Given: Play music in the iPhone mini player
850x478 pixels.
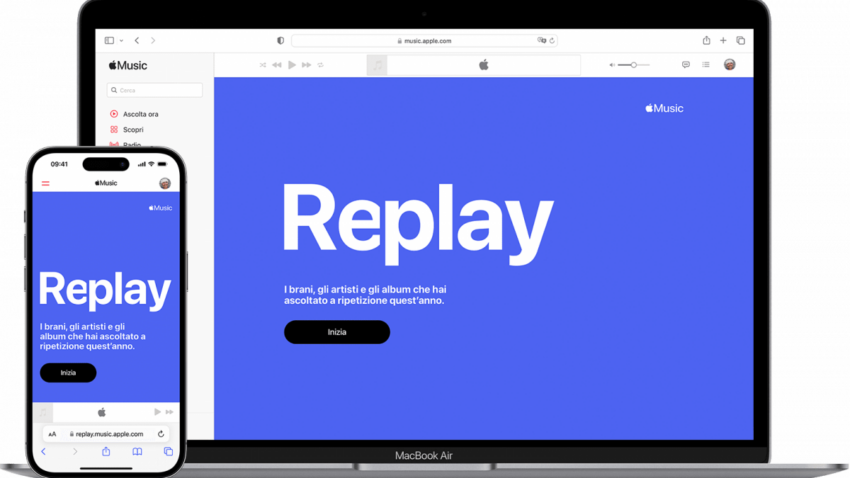Looking at the screenshot, I should 157,412.
